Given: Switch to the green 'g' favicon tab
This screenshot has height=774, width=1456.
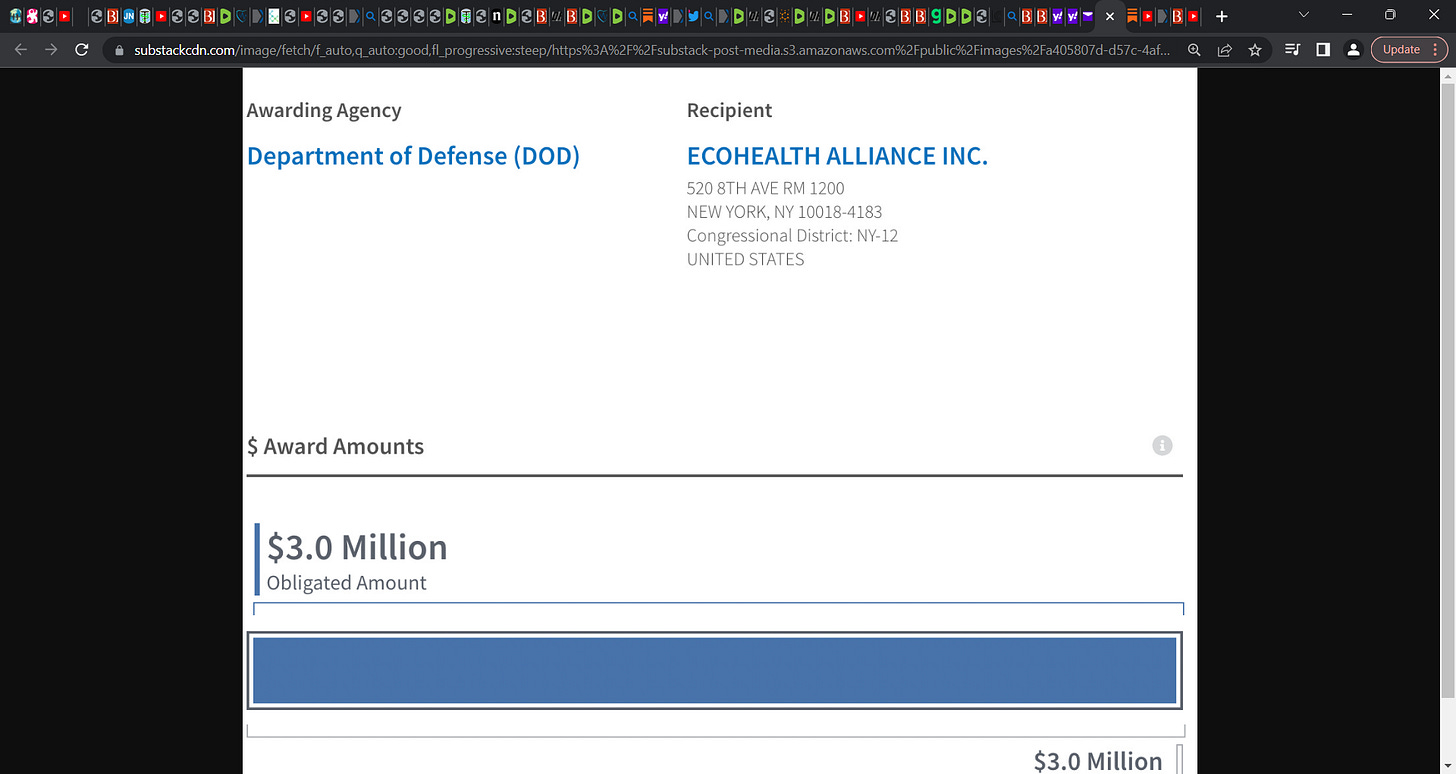Looking at the screenshot, I should pyautogui.click(x=936, y=16).
